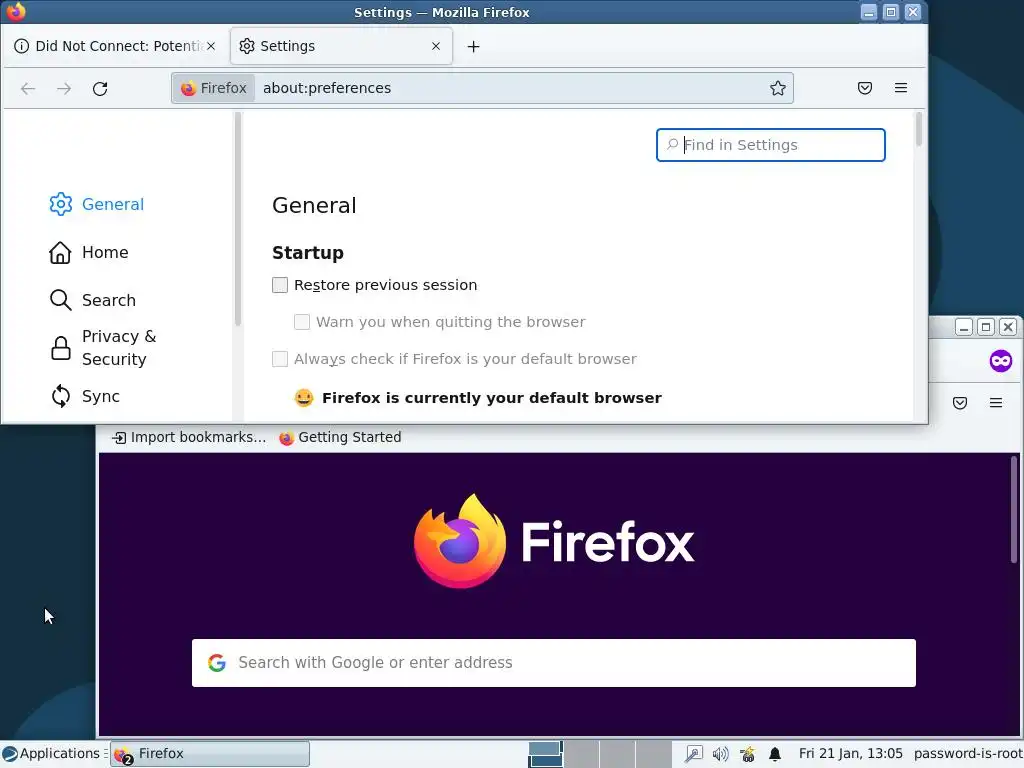The height and width of the screenshot is (768, 1024).
Task: Open General settings in the sidebar
Action: (97, 204)
